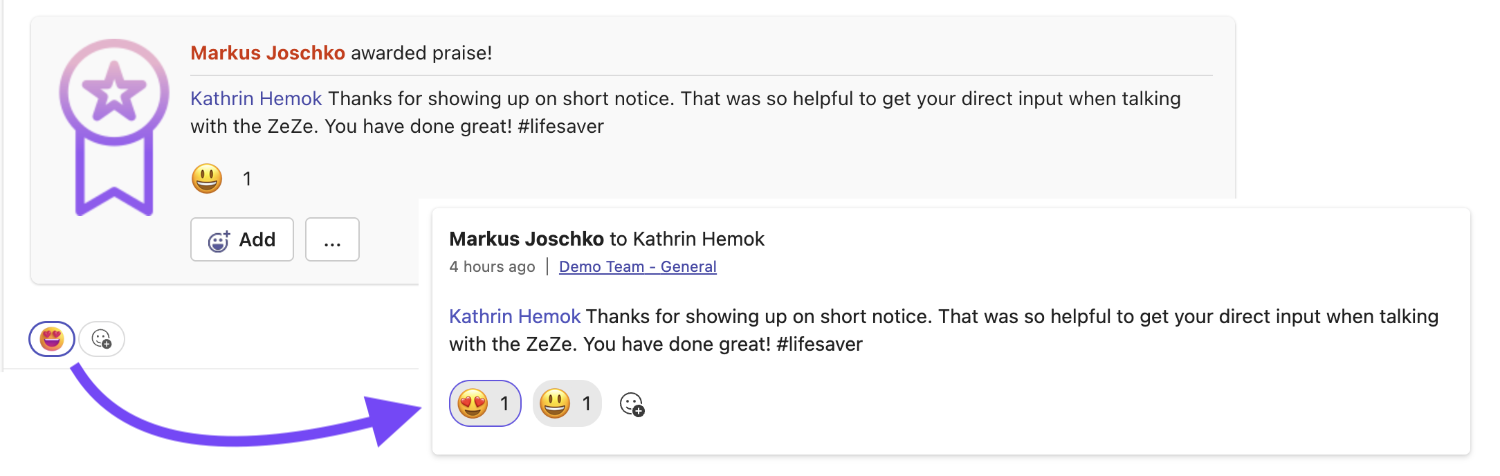The width and height of the screenshot is (1500, 476).
Task: Toggle the heart-eyes reaction below the praise card
Action: coord(52,340)
